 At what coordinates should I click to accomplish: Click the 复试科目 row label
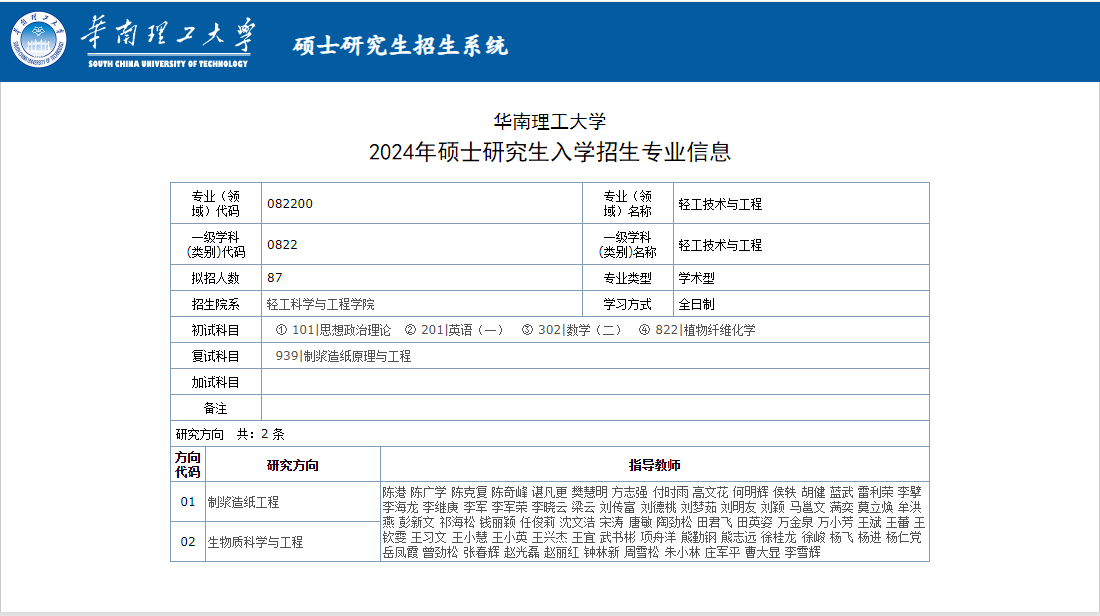click(x=215, y=356)
